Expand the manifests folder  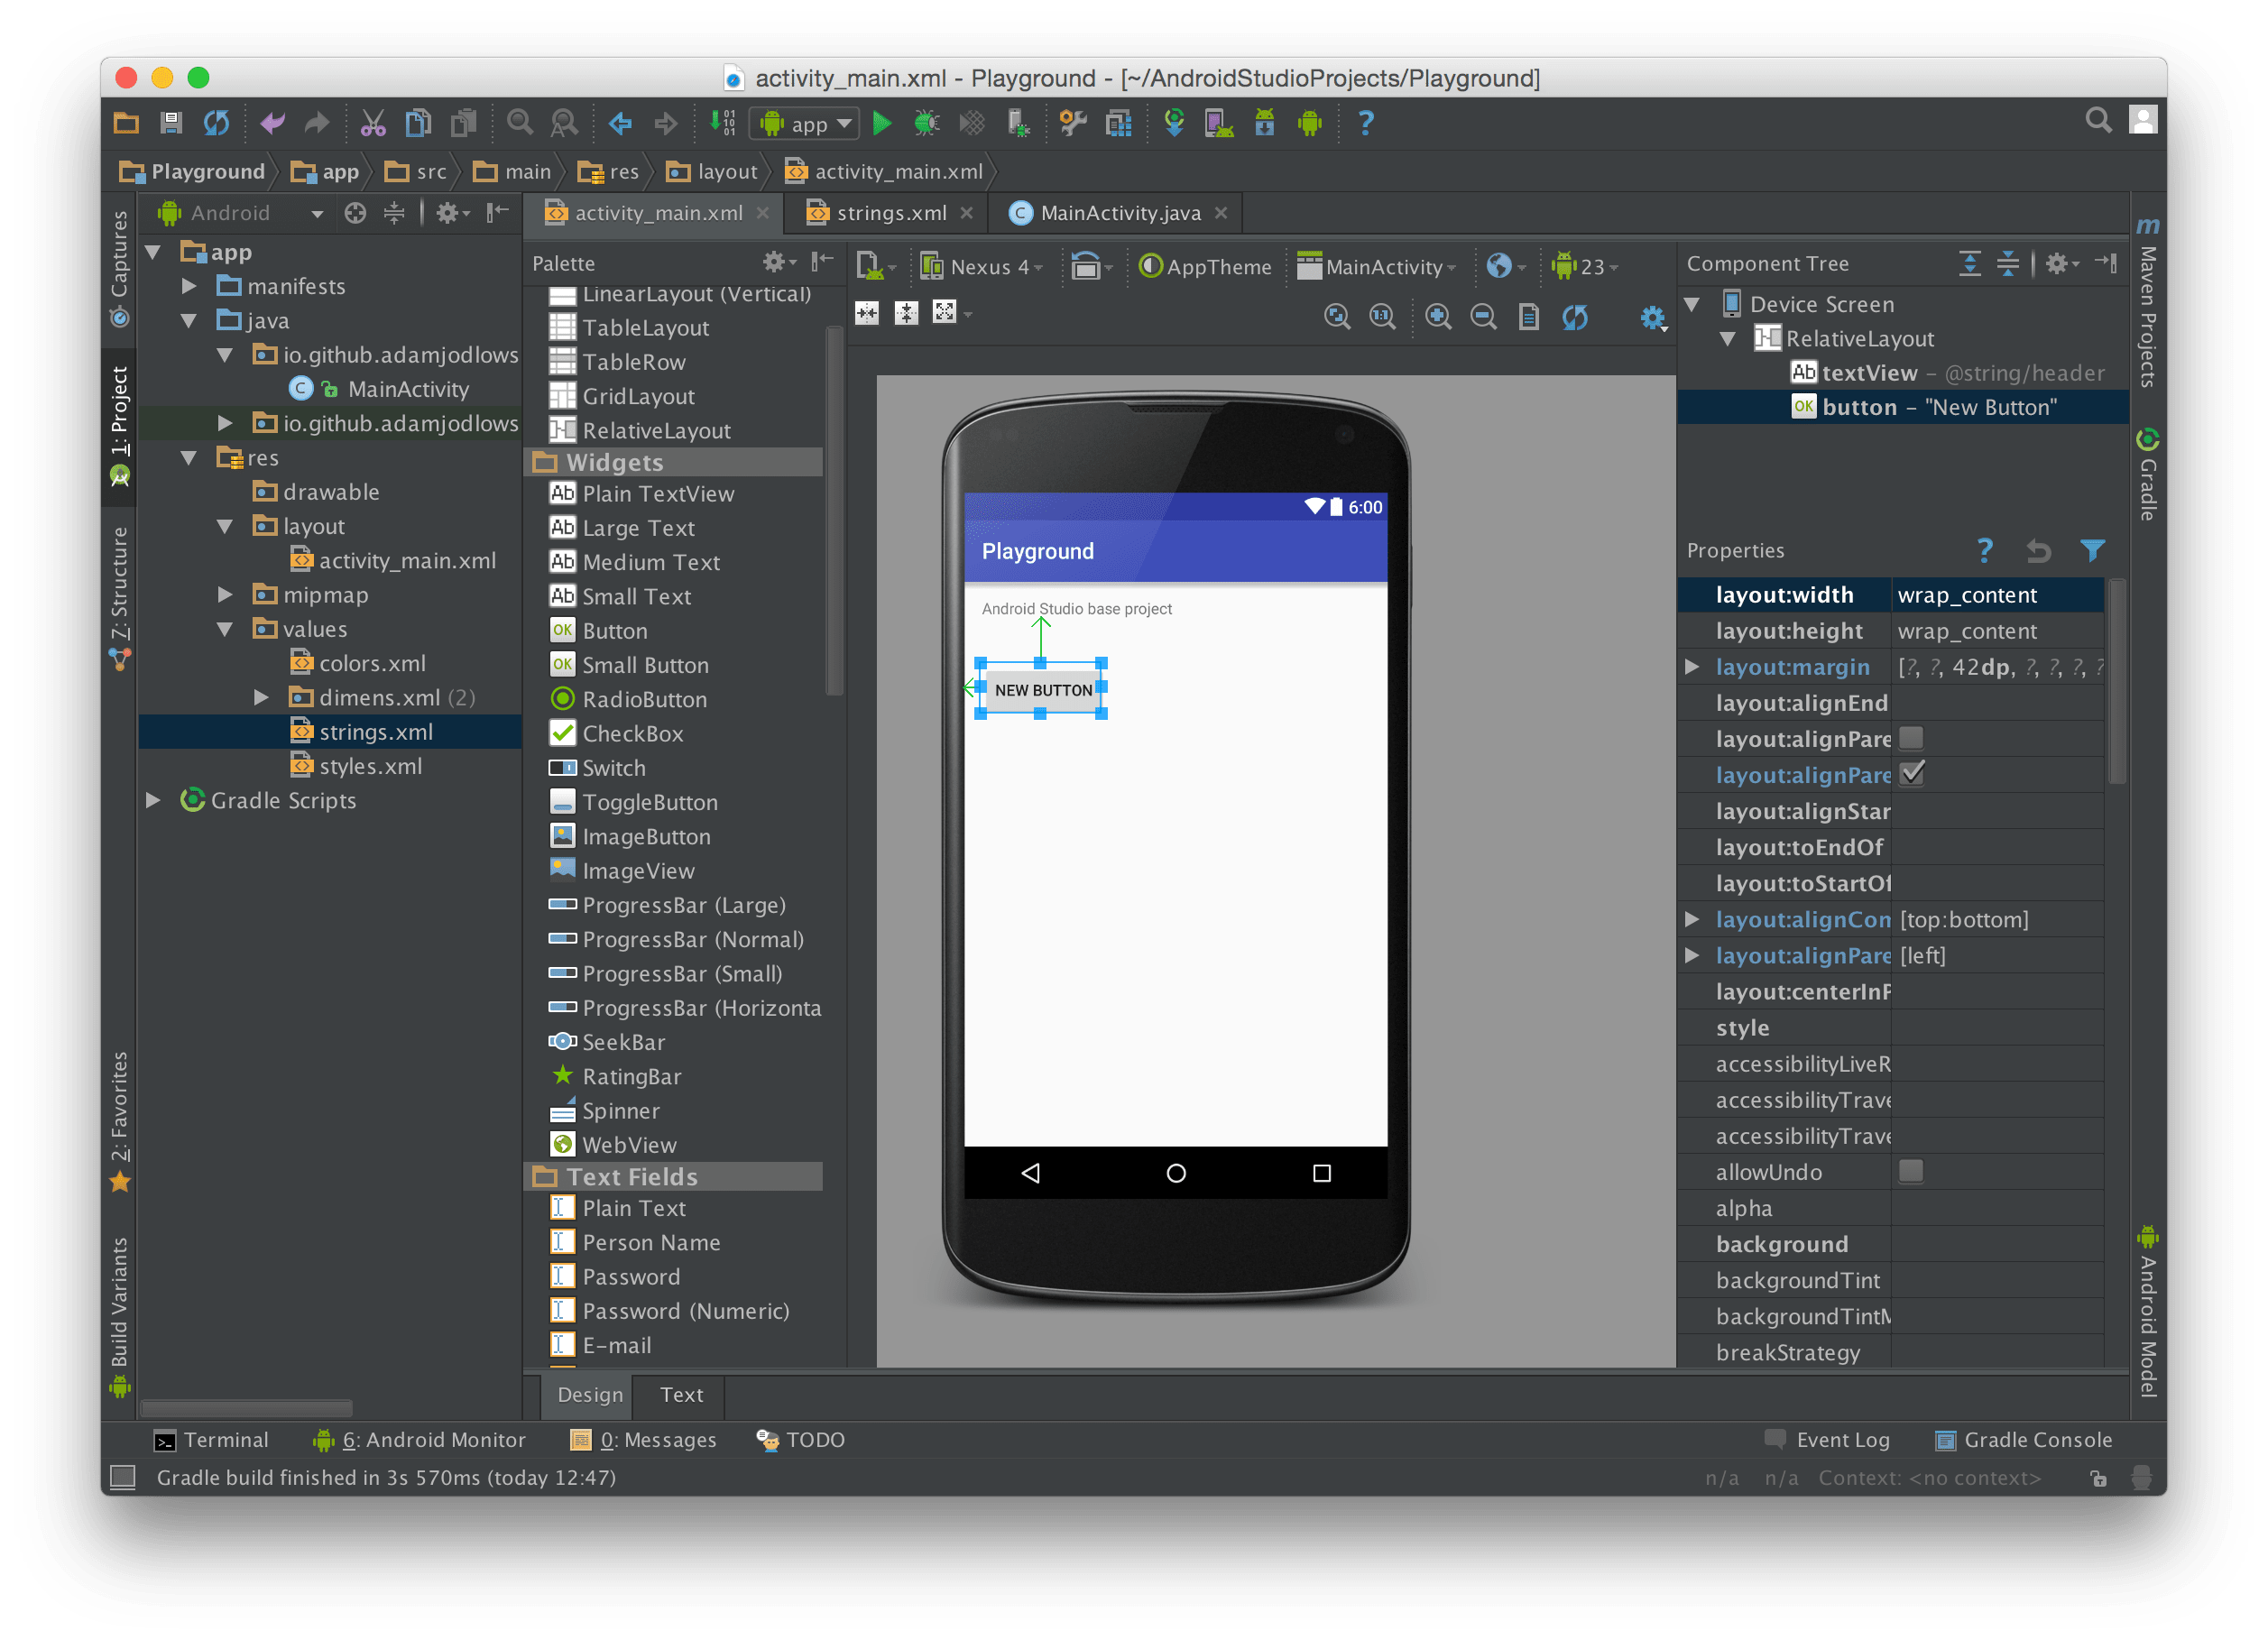[189, 286]
